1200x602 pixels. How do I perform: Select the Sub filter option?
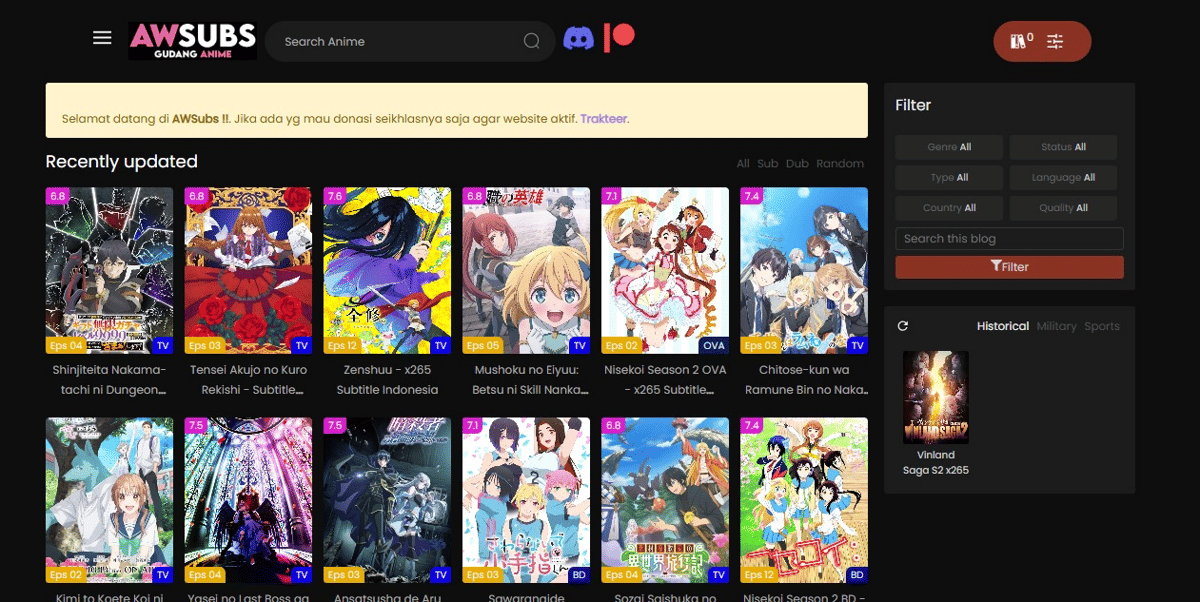(x=767, y=163)
